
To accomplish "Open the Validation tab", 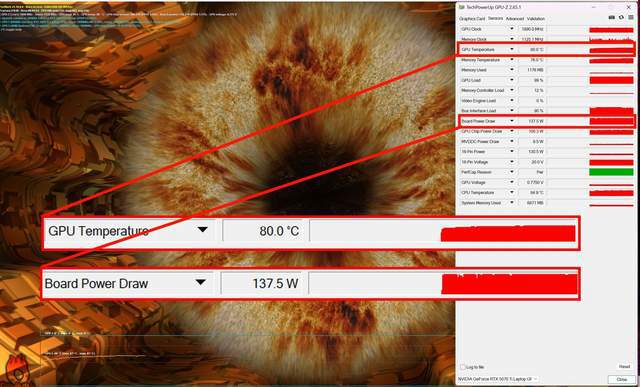I will 536,19.
